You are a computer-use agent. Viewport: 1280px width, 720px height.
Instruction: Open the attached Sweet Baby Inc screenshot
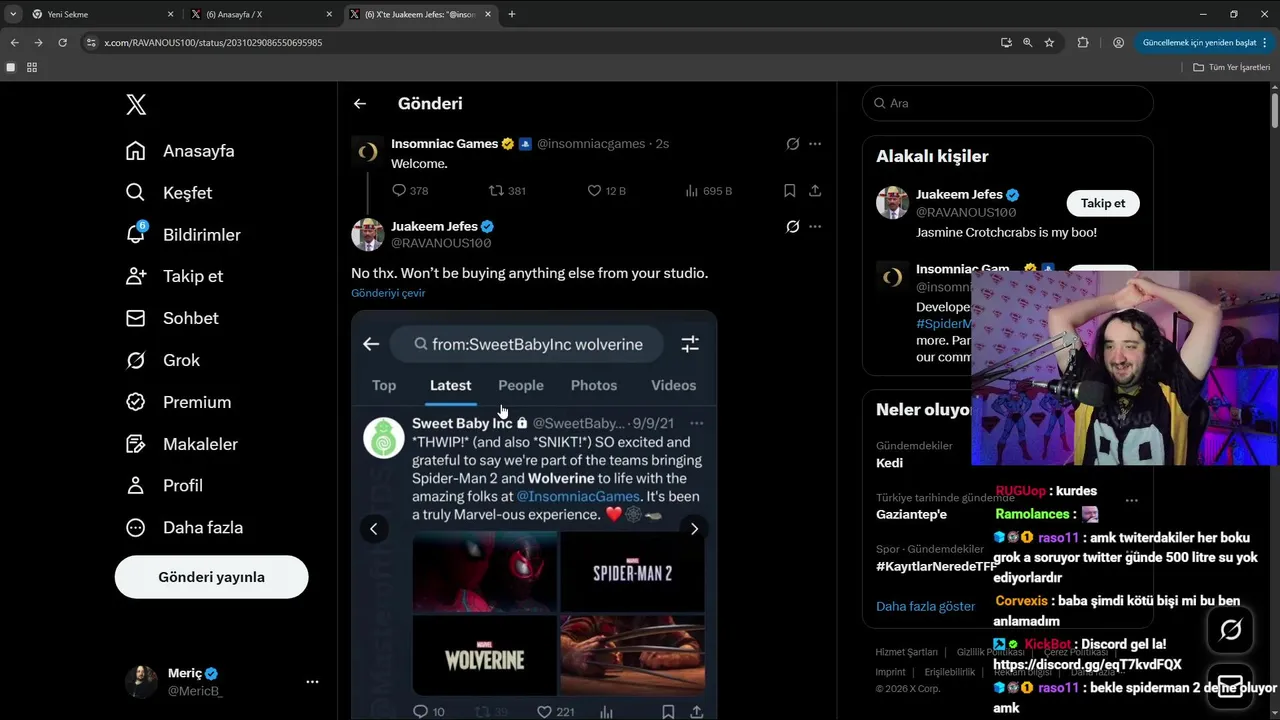(534, 515)
